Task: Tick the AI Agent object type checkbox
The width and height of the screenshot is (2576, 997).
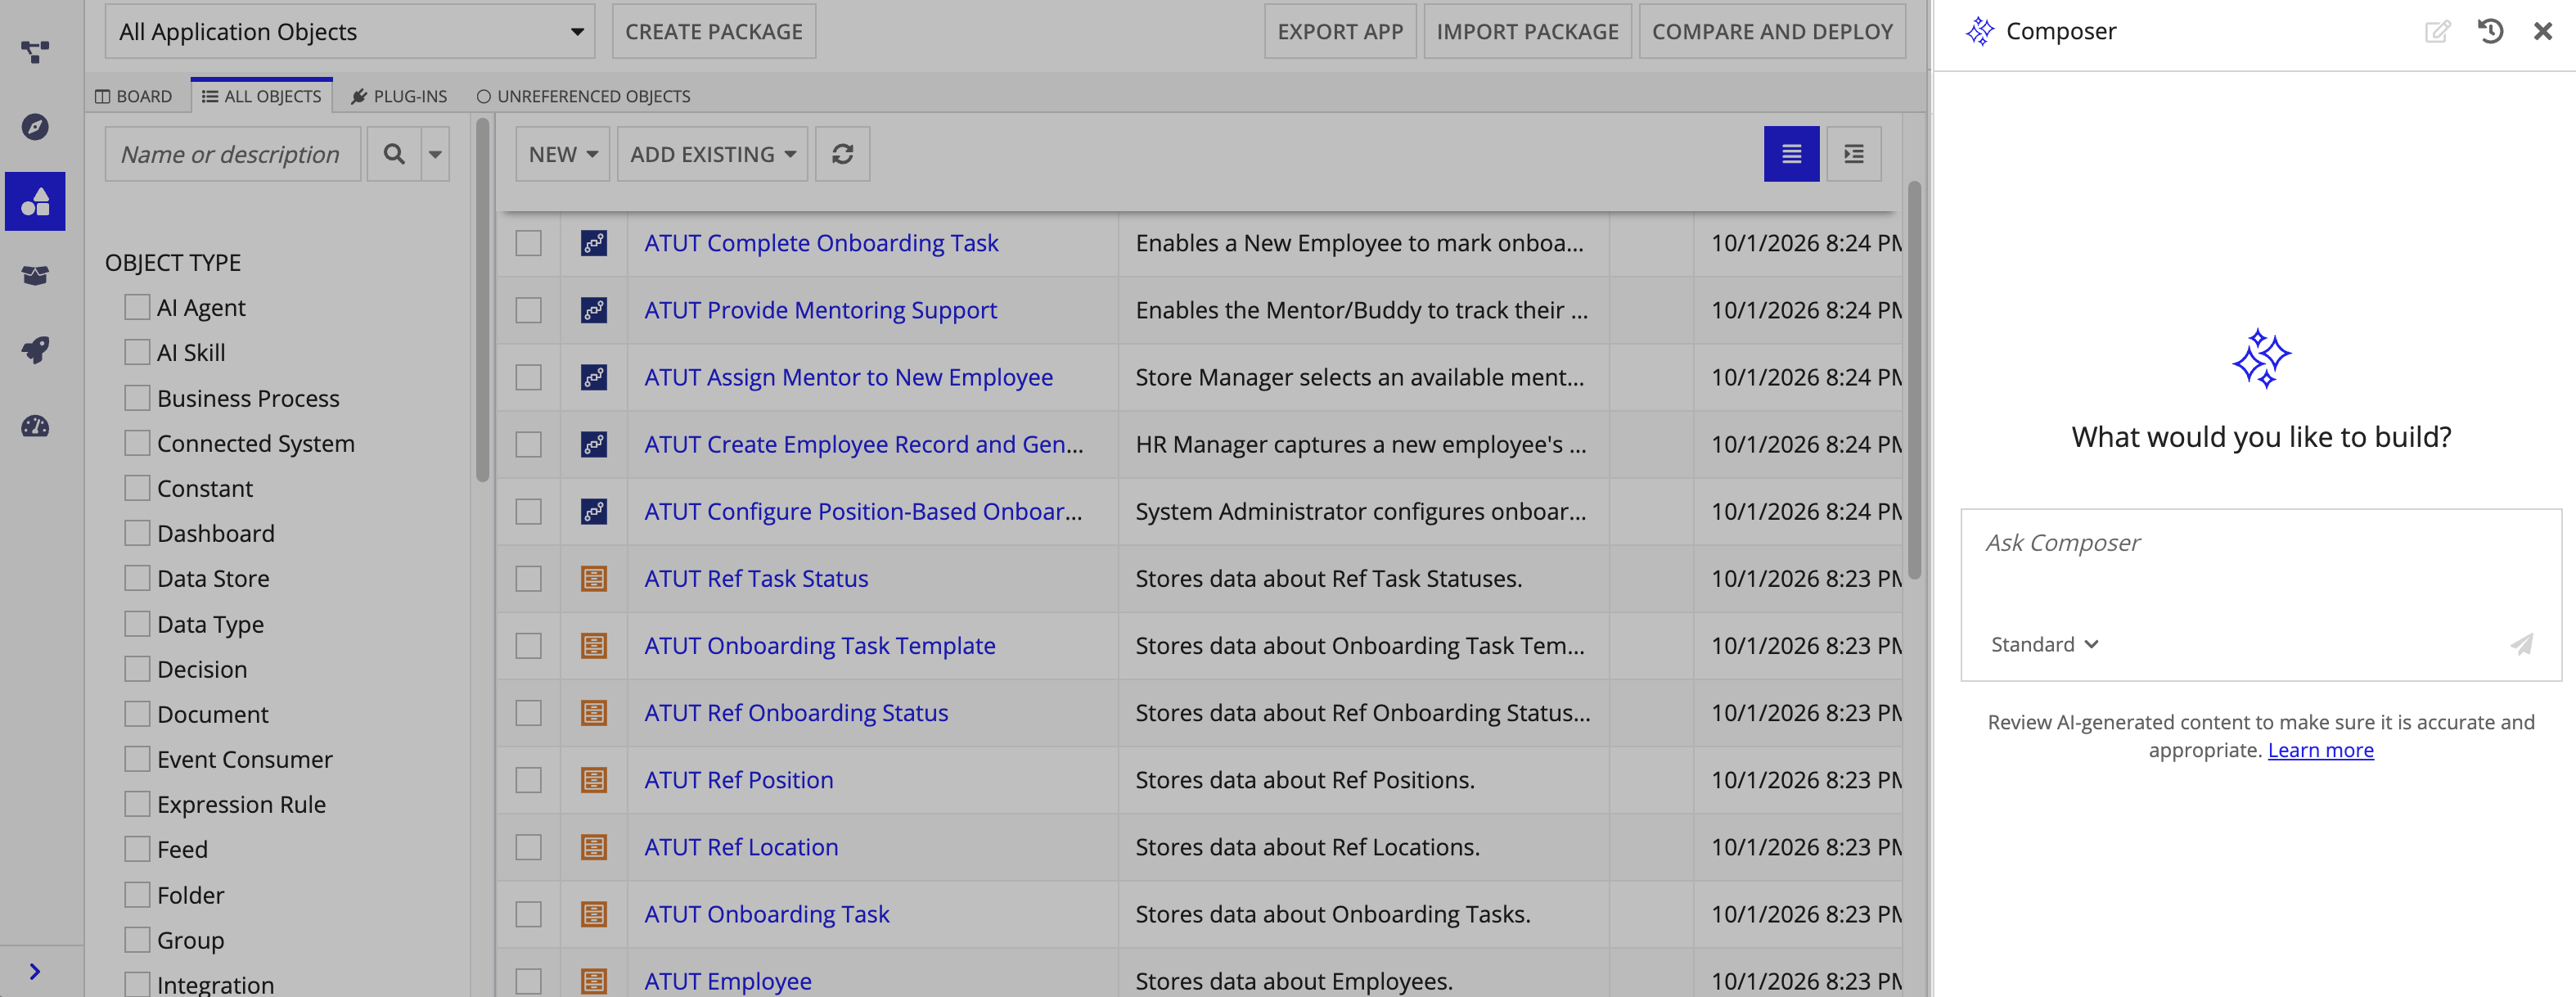Action: 137,307
